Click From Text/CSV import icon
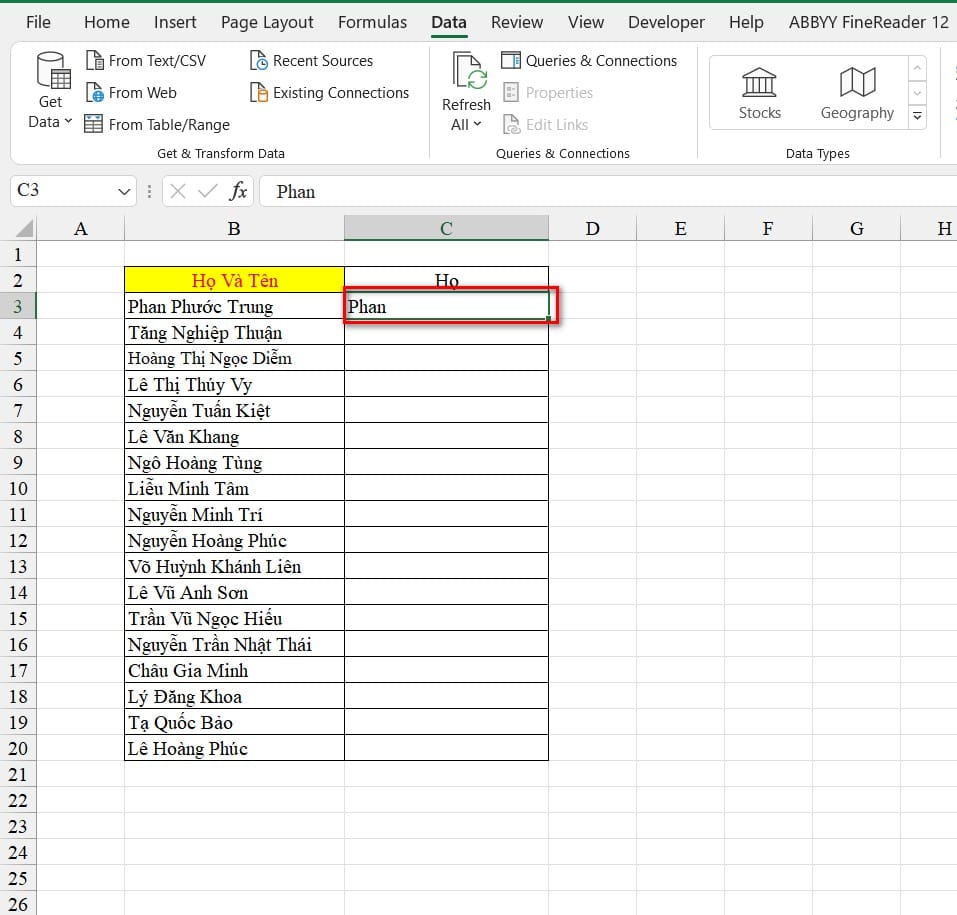 [x=95, y=61]
